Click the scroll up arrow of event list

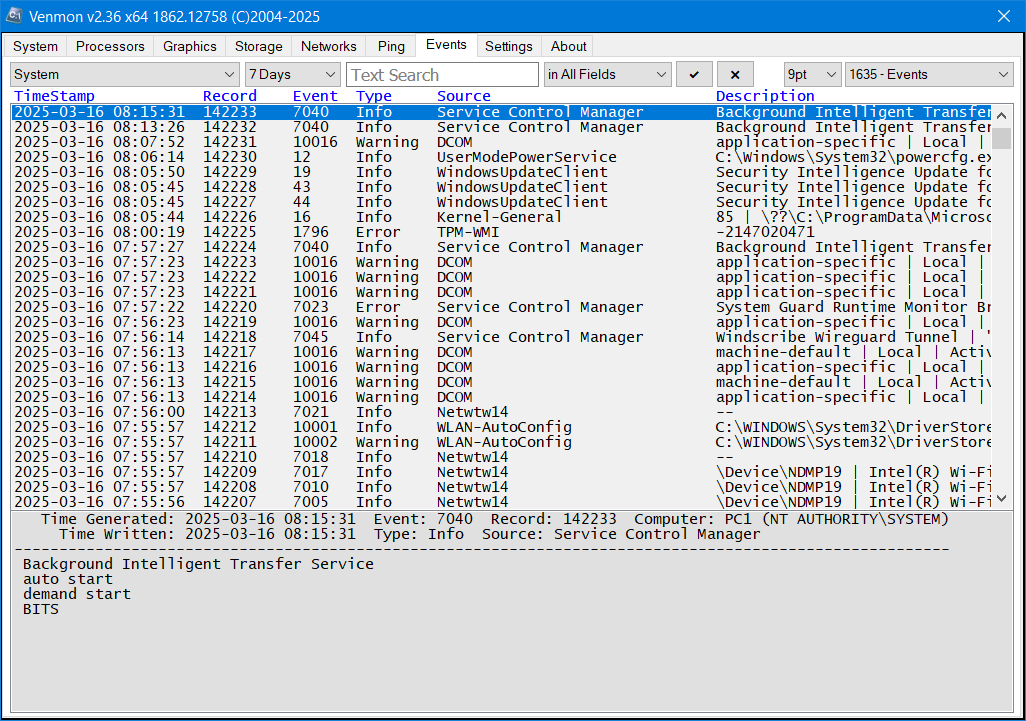[x=1002, y=116]
